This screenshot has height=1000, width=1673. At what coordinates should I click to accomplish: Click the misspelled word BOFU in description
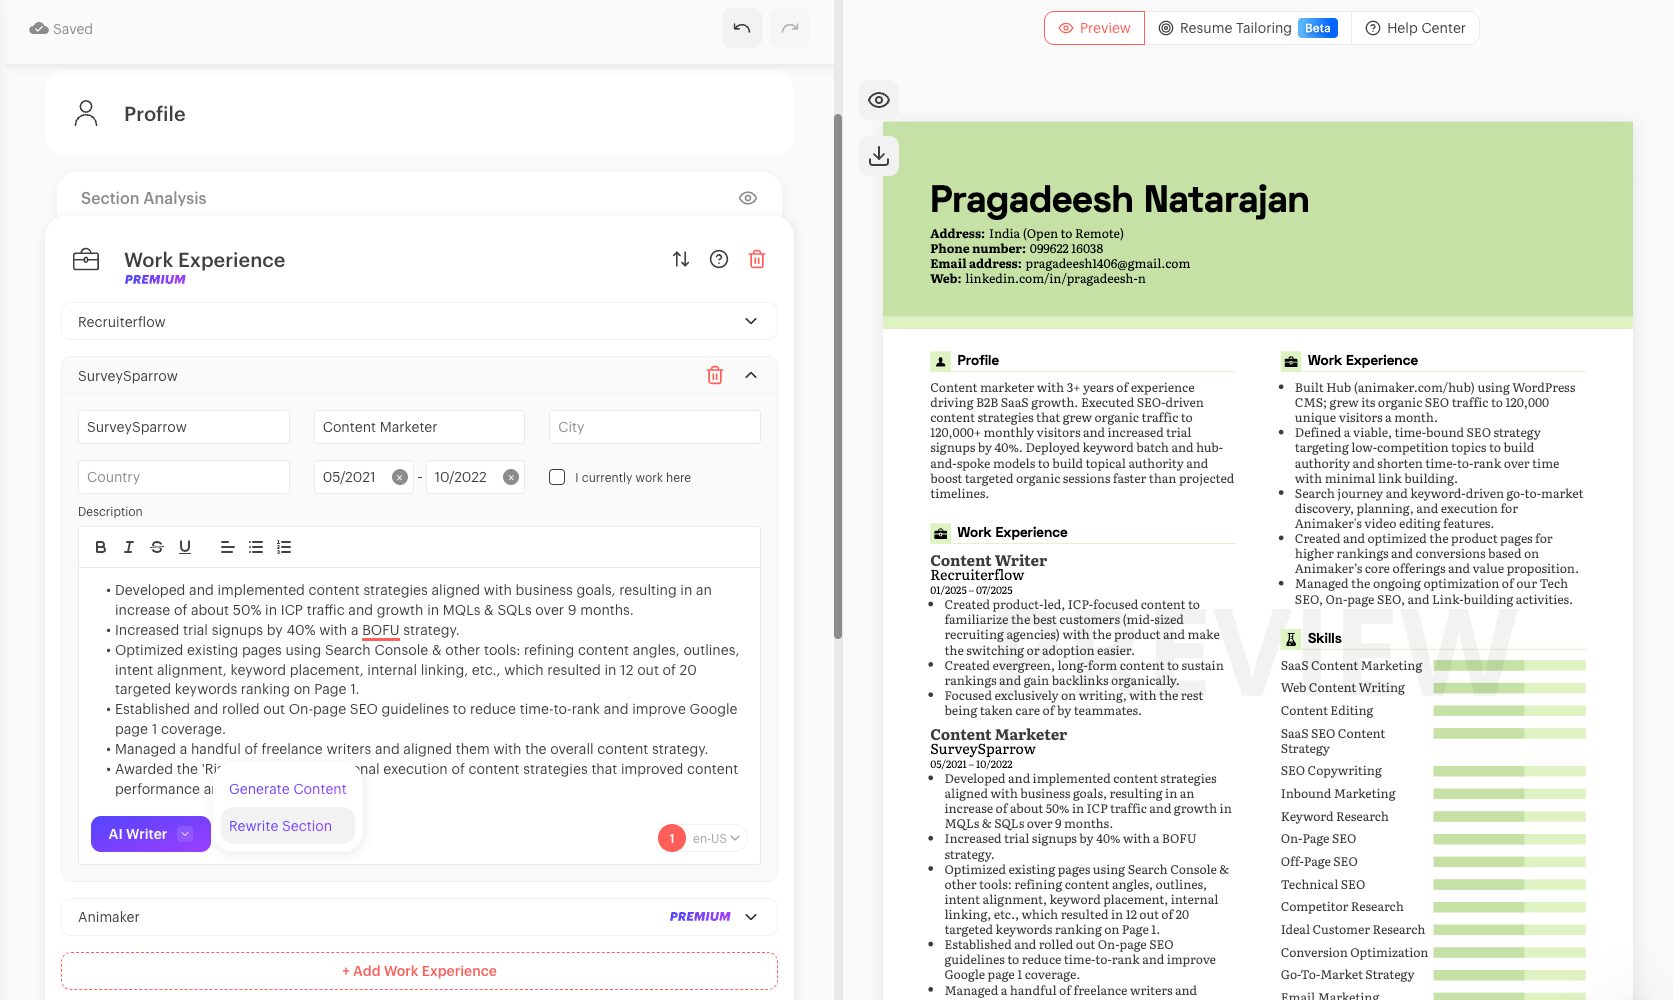pos(380,630)
